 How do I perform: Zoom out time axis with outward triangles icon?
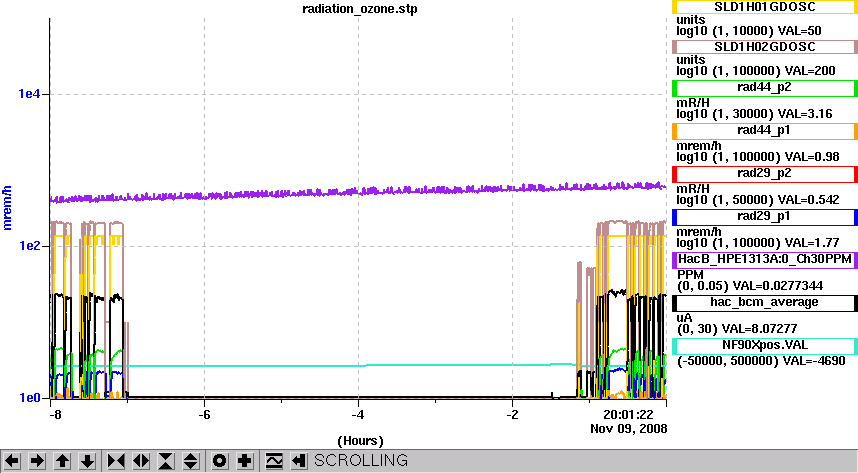click(141, 461)
